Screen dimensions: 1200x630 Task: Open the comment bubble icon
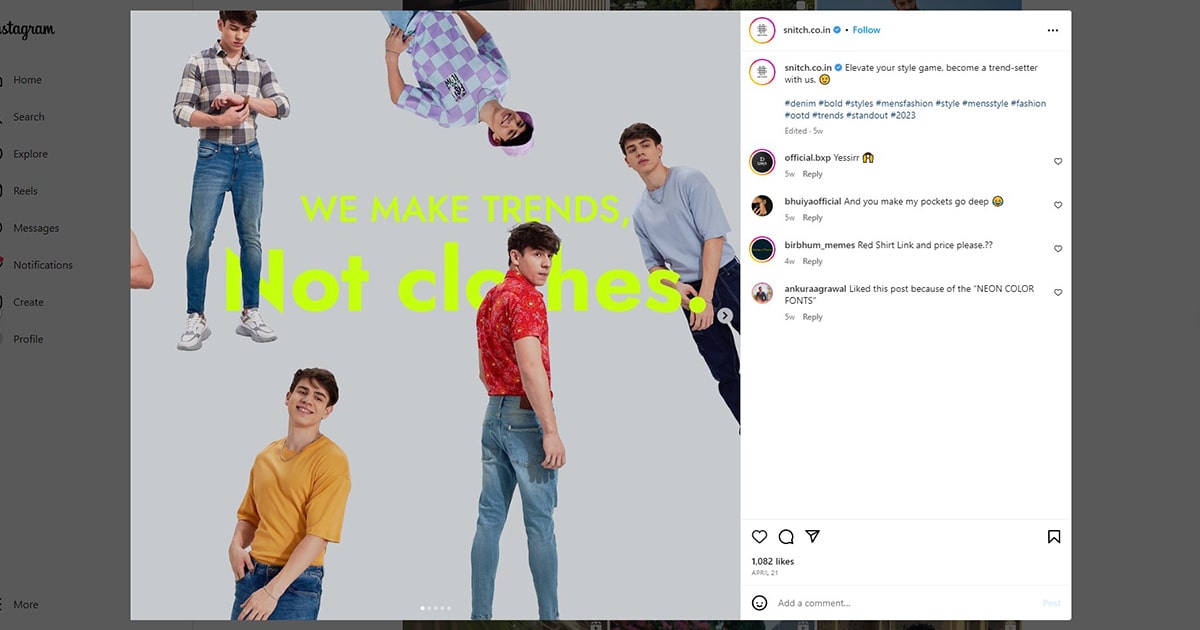[786, 537]
